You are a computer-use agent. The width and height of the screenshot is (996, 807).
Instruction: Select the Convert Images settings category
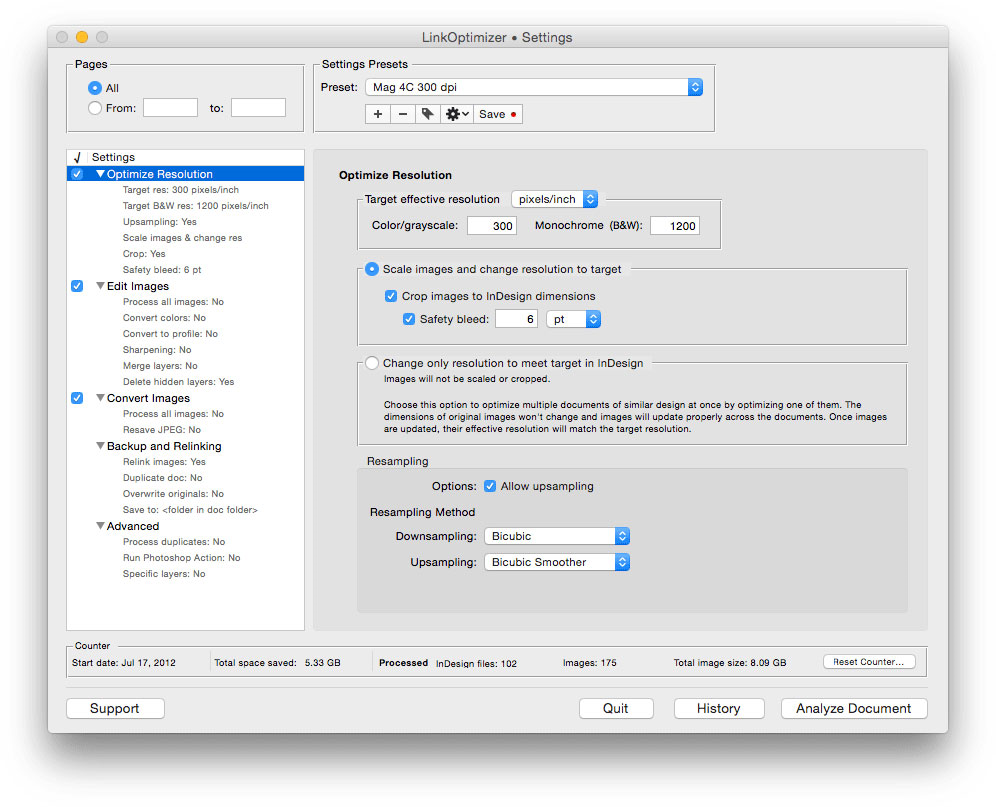point(148,398)
